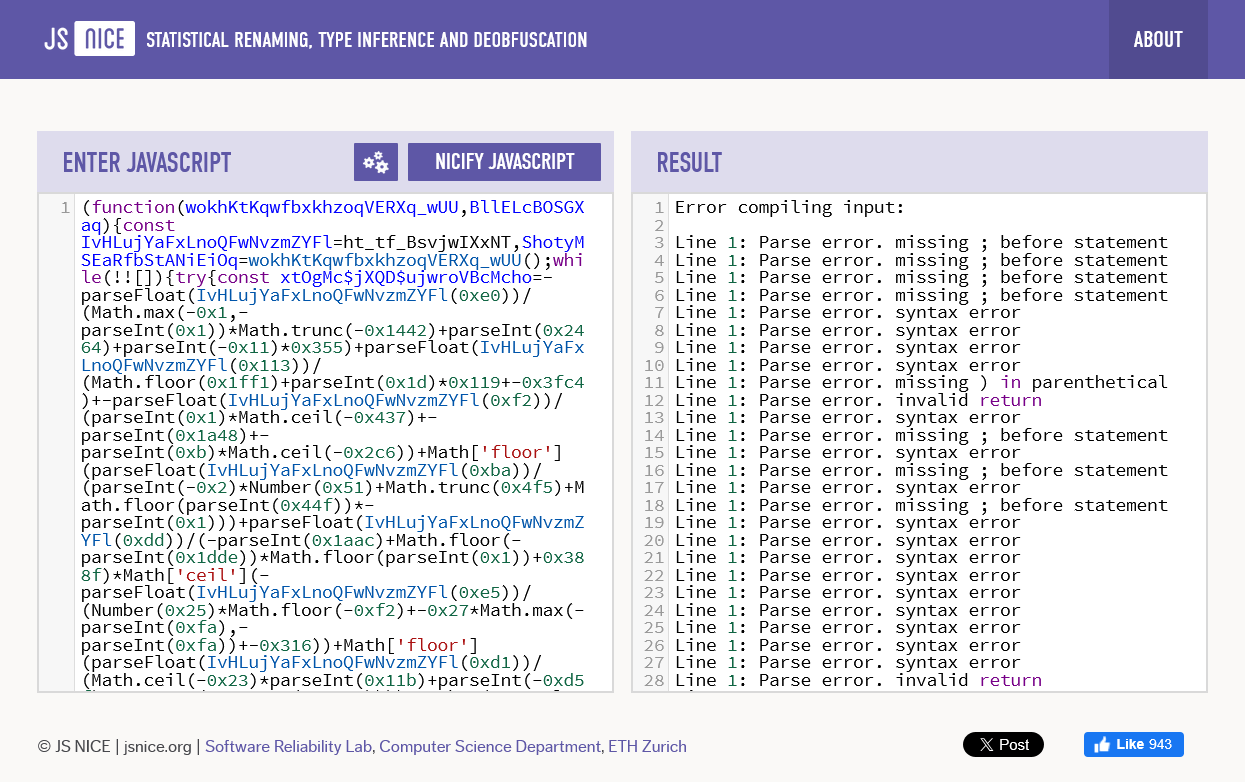Click the 943 like count
Screen dimensions: 1245x782
pyautogui.click(x=1161, y=744)
